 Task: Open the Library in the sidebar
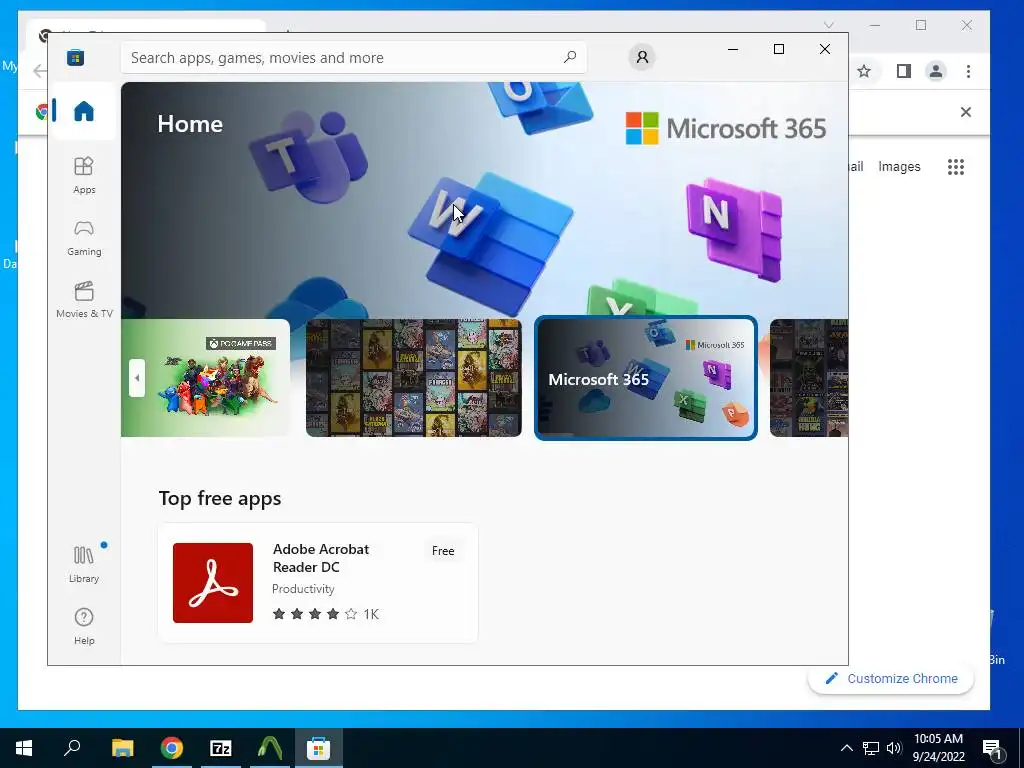click(84, 564)
